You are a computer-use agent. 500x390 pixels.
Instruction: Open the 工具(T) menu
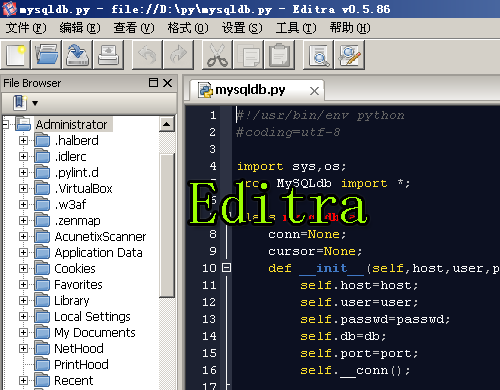pyautogui.click(x=296, y=28)
